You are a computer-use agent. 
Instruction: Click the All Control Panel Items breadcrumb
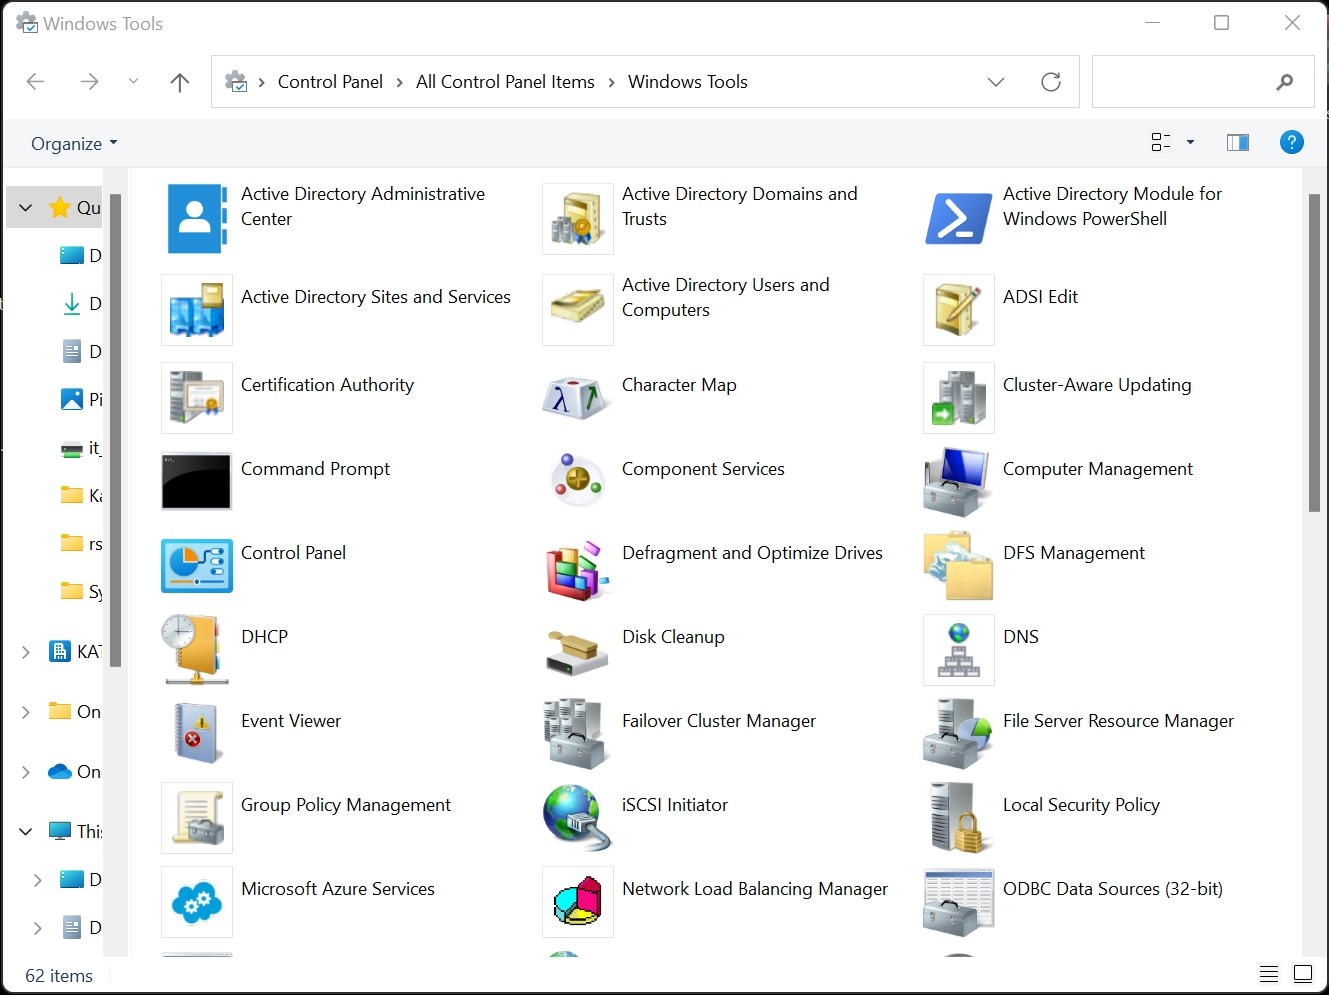tap(505, 82)
